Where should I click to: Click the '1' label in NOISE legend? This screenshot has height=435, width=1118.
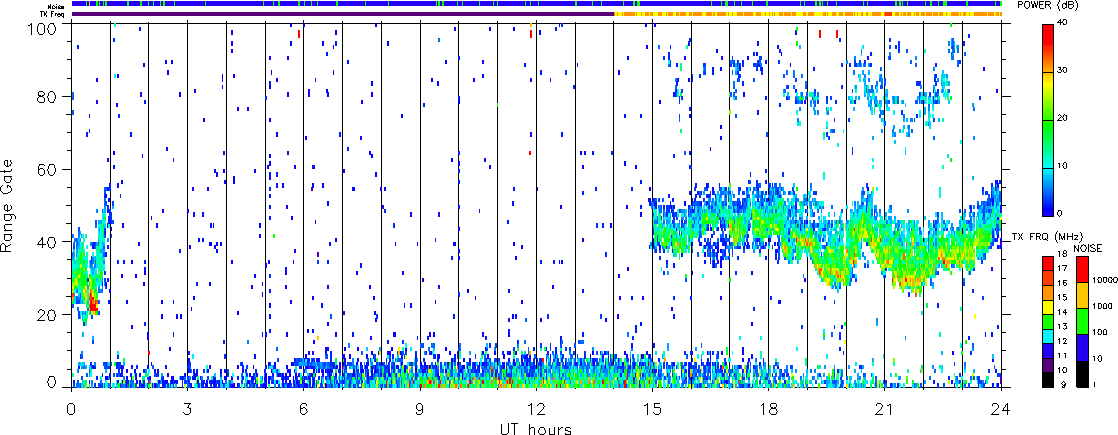pyautogui.click(x=1094, y=385)
